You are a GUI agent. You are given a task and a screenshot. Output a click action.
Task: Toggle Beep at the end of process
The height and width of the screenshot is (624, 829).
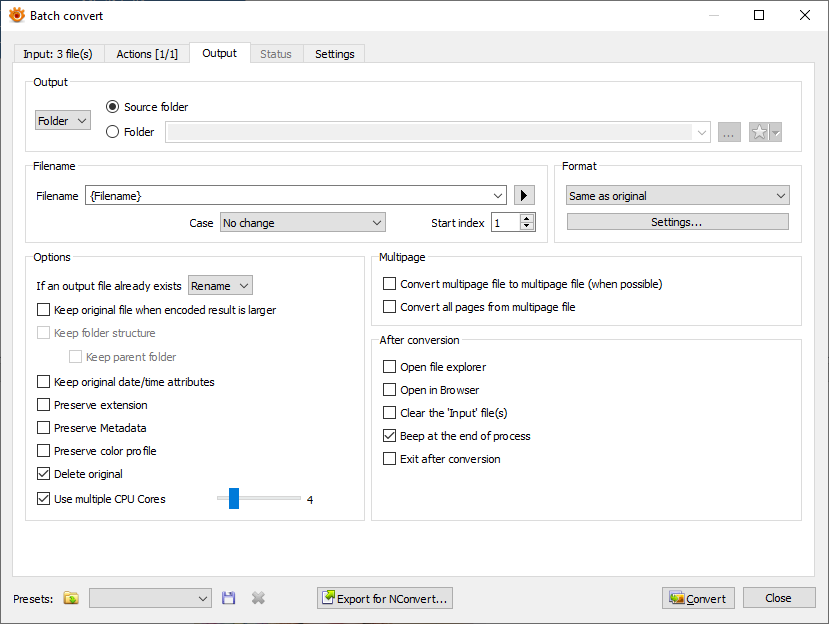pos(390,436)
